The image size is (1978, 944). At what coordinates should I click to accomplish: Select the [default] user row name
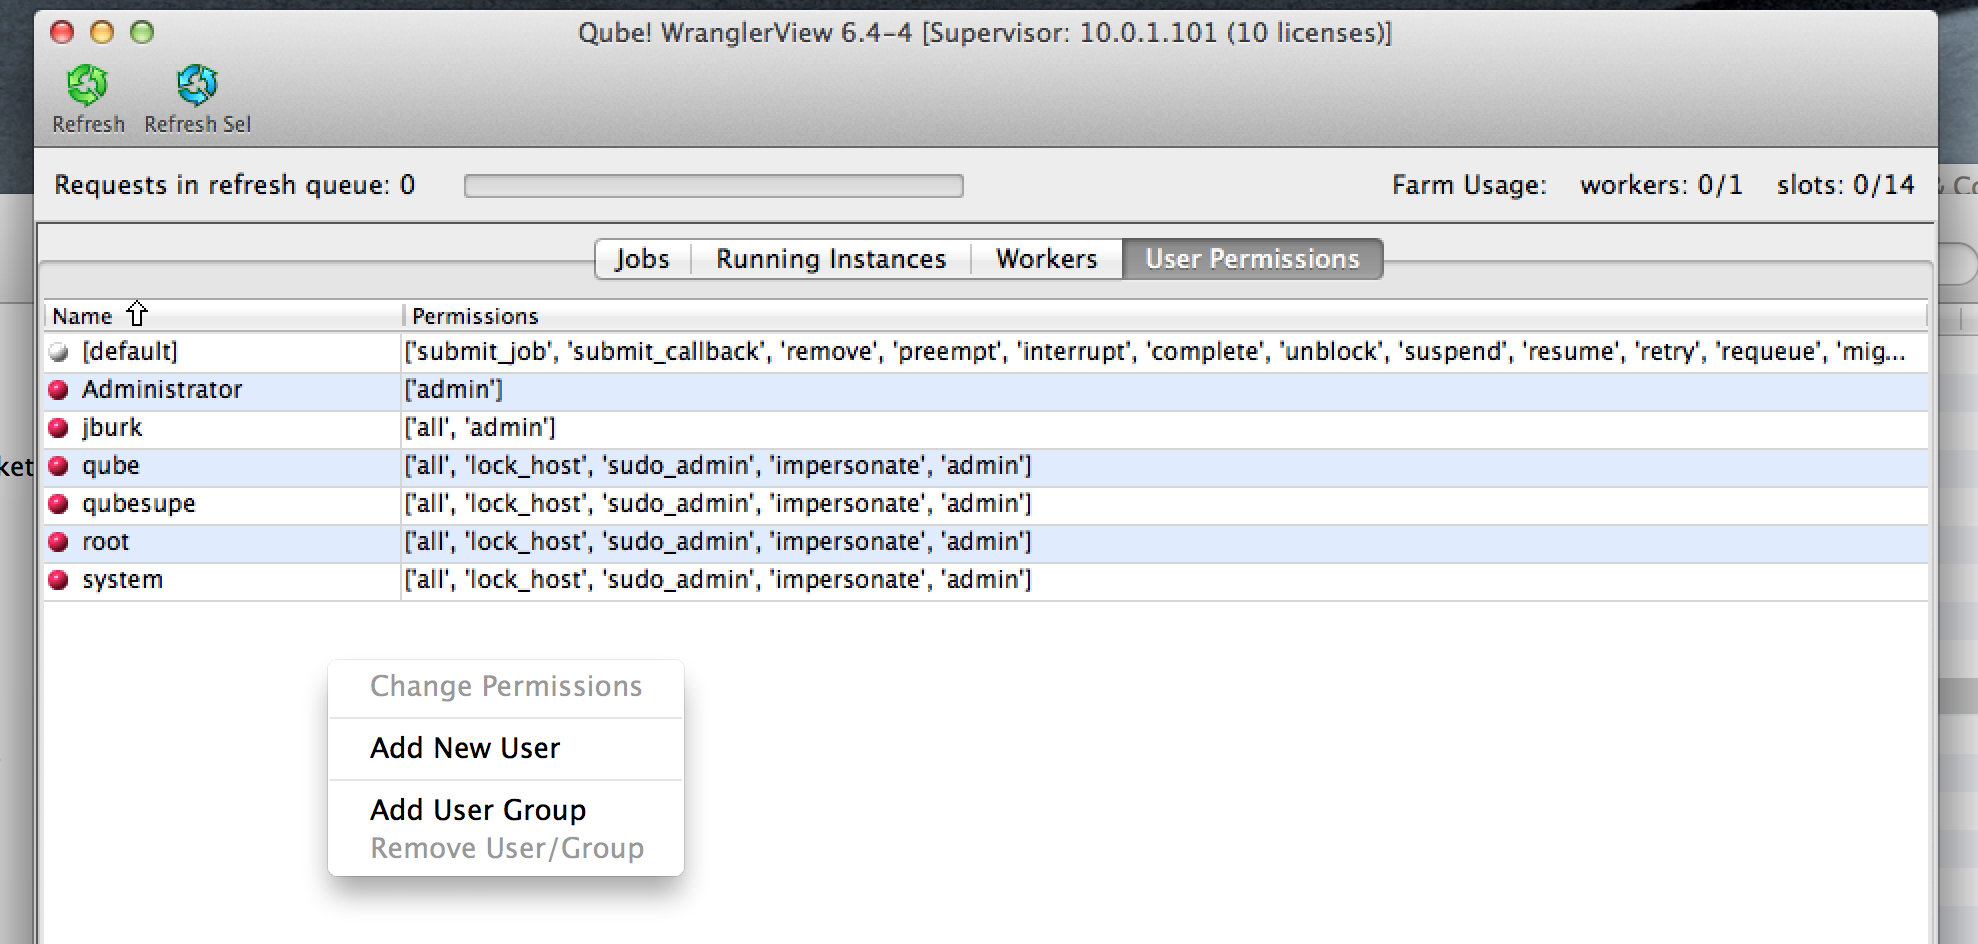pyautogui.click(x=130, y=352)
